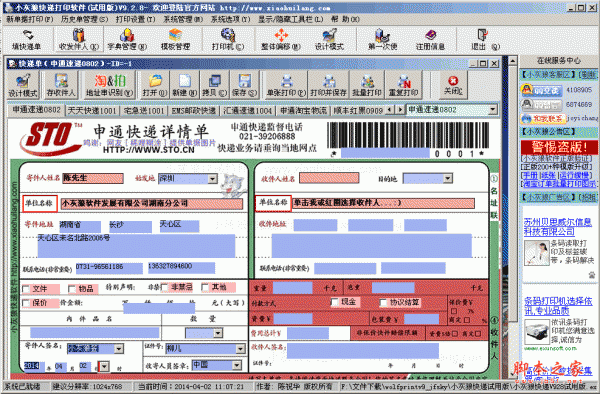
Task: Switch to 天天快递1001 tab
Action: 92,111
